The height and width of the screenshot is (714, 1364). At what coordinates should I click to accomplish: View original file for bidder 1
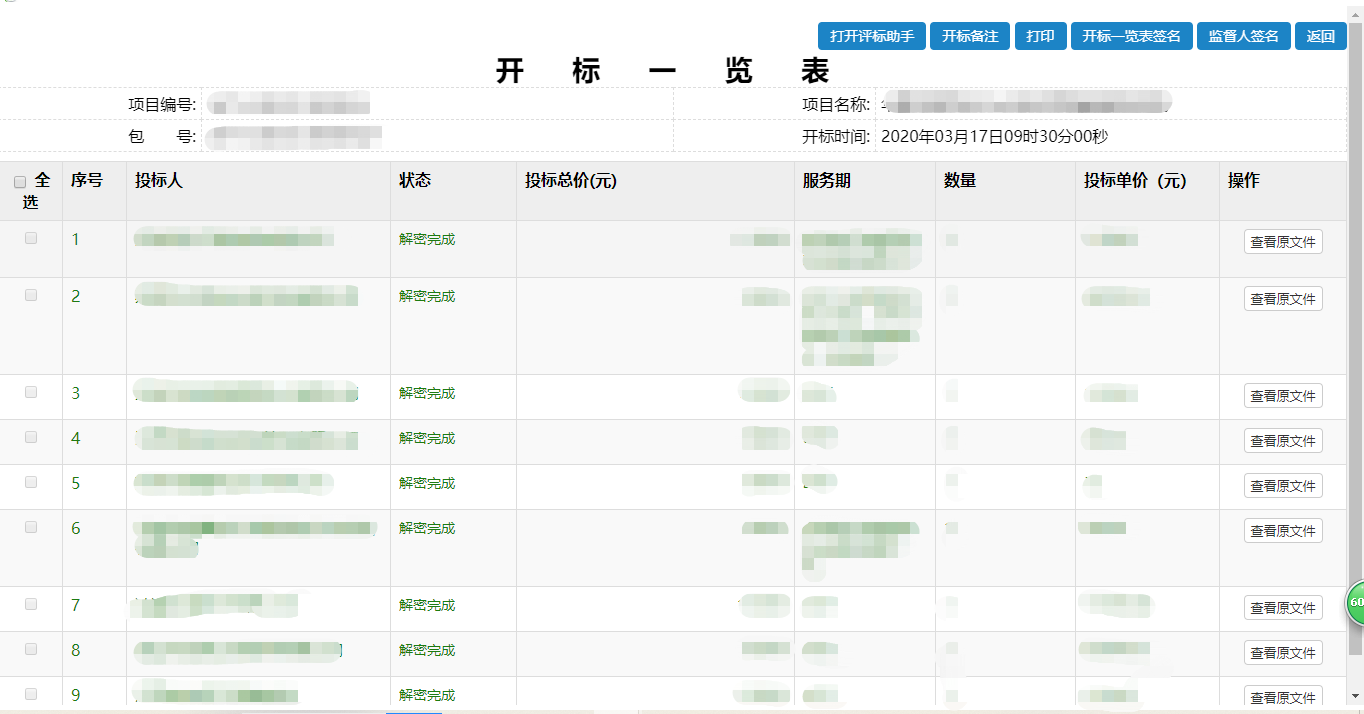pos(1282,242)
